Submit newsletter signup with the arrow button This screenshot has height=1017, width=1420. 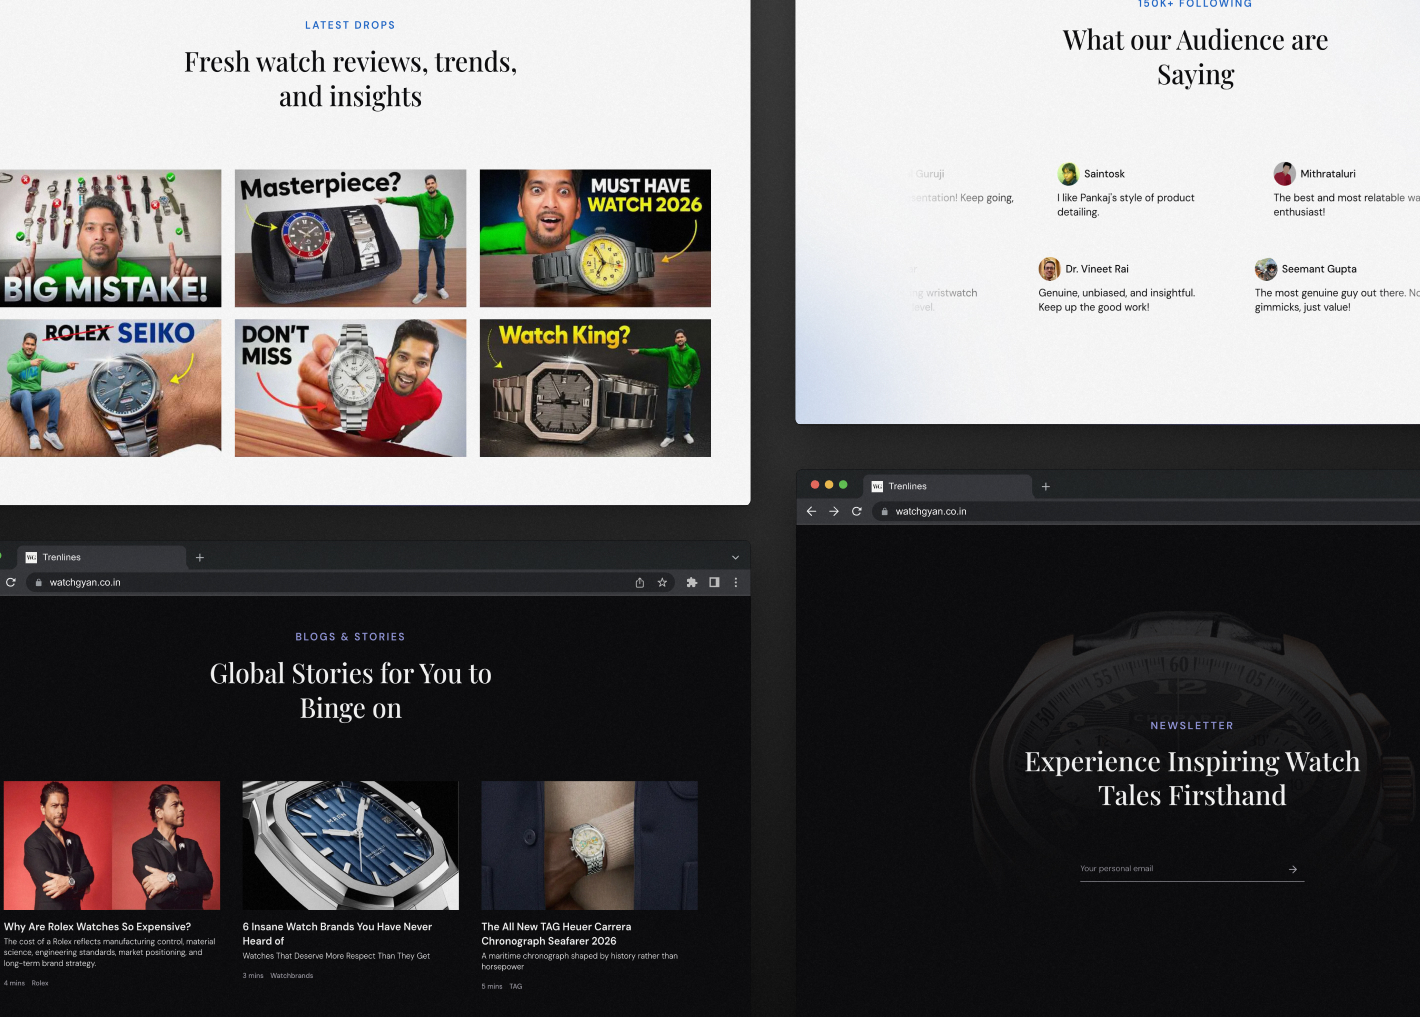(1292, 869)
